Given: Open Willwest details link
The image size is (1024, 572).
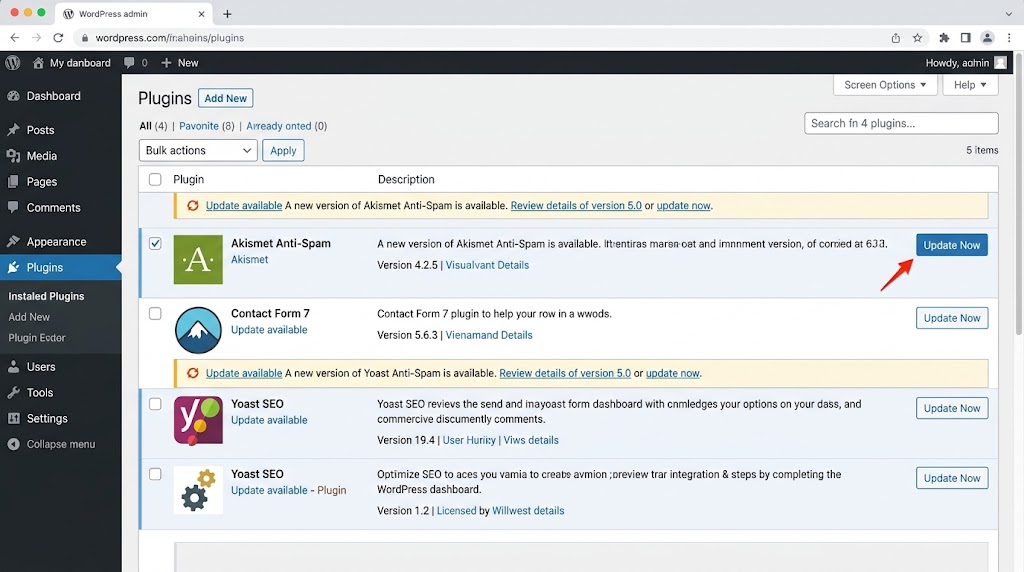Looking at the screenshot, I should tap(528, 511).
